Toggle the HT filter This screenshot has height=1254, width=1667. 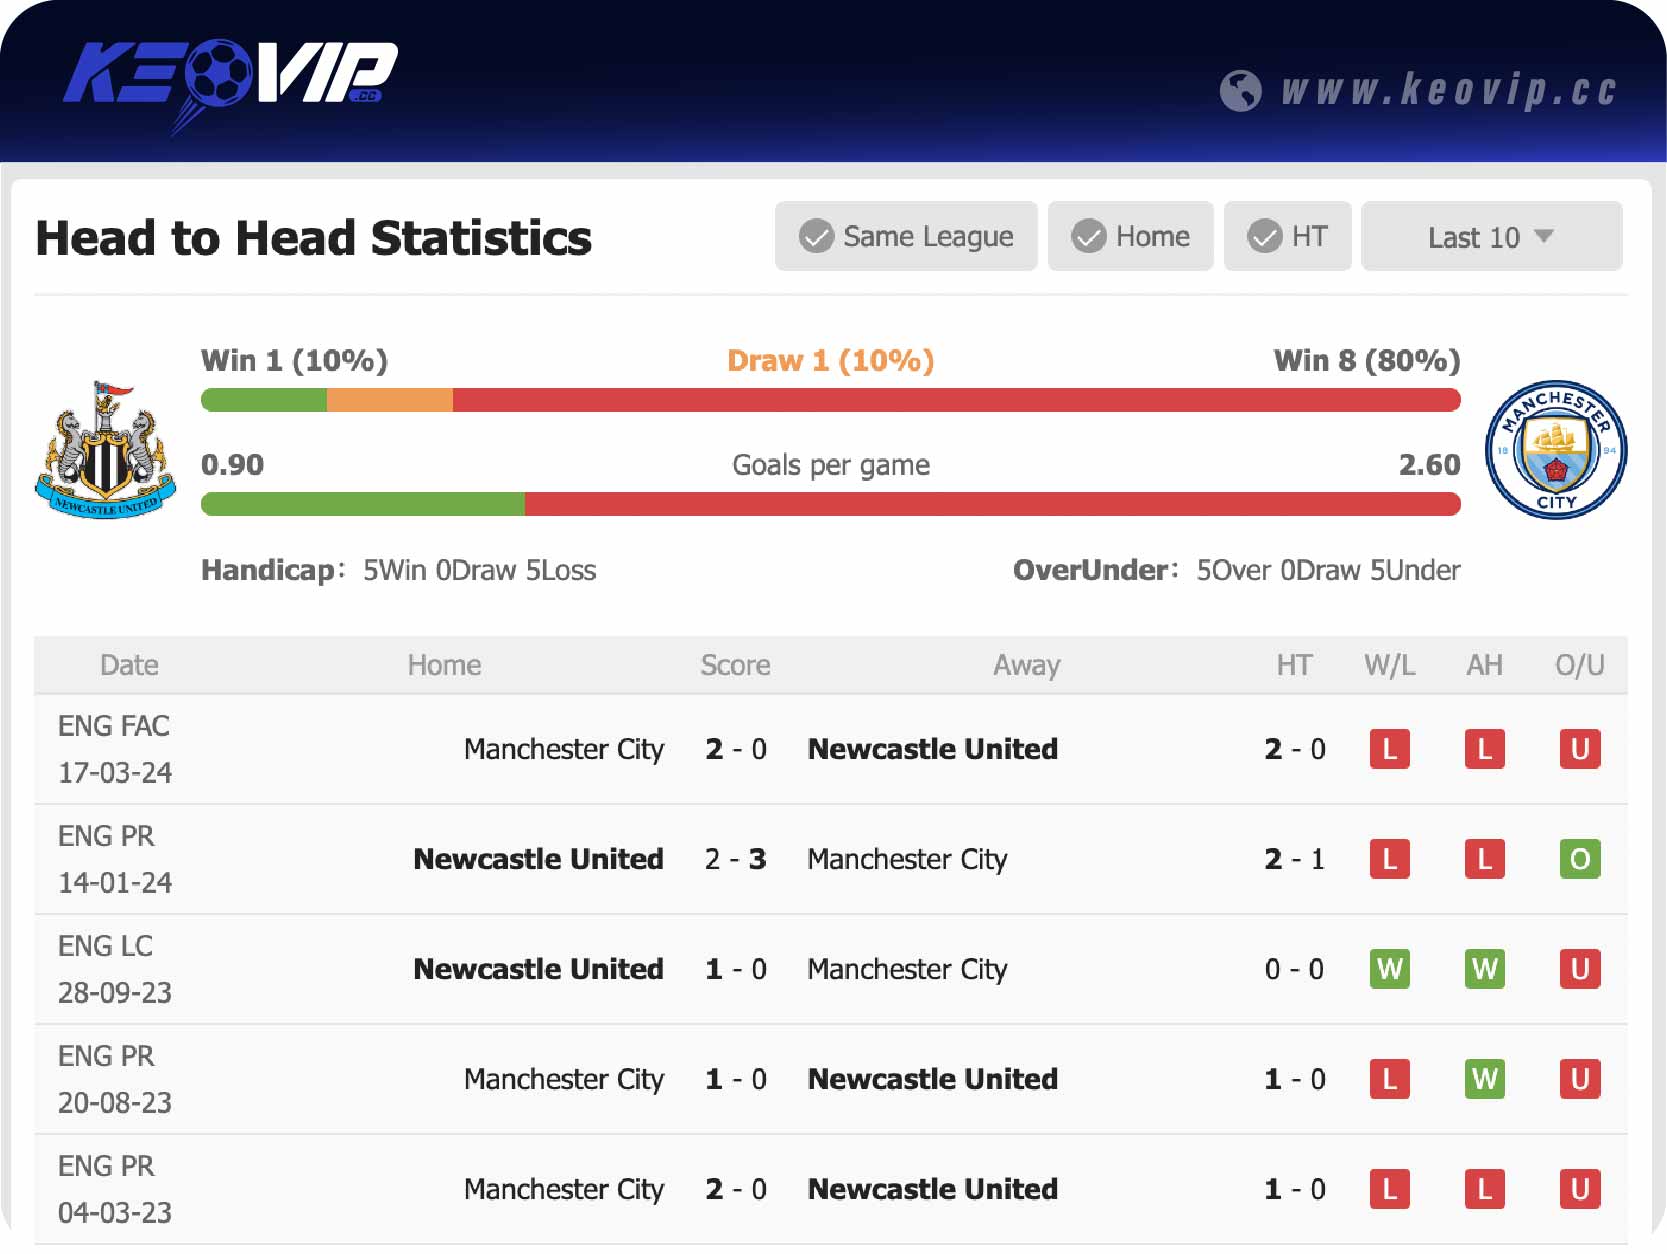click(1288, 236)
